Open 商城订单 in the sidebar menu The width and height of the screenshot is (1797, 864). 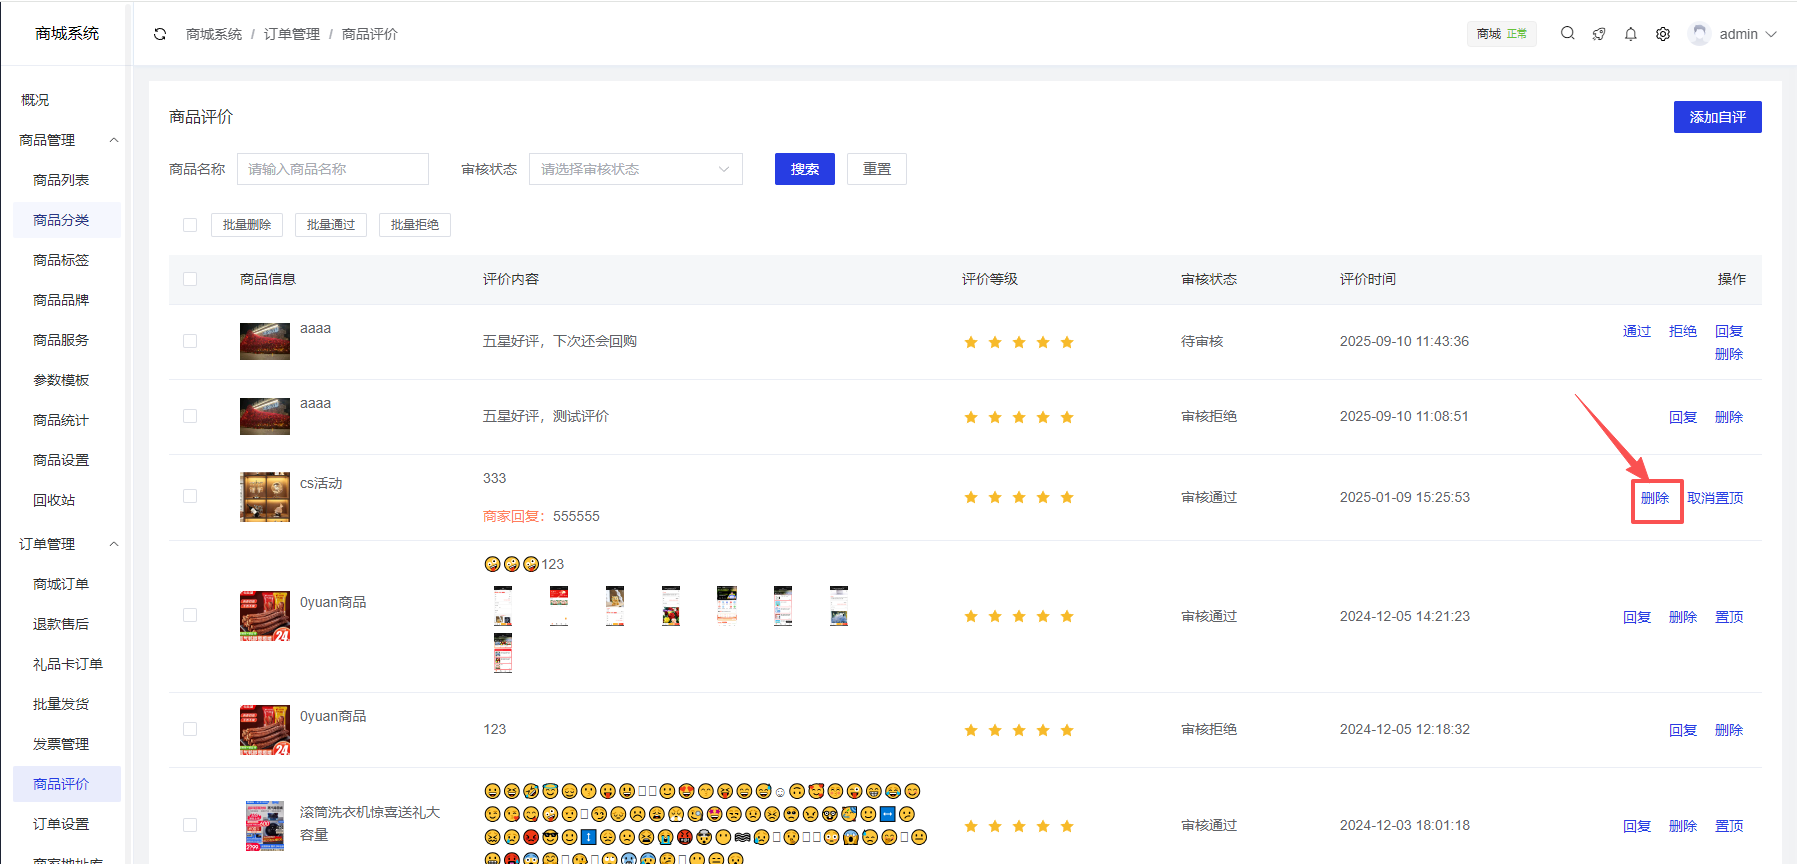pyautogui.click(x=61, y=584)
